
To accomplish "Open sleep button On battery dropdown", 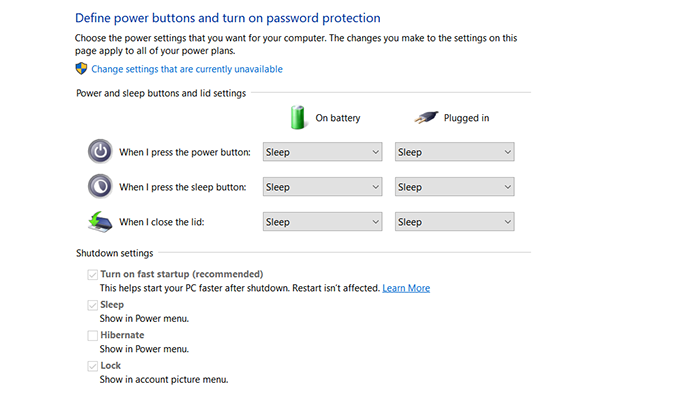I will pos(323,187).
